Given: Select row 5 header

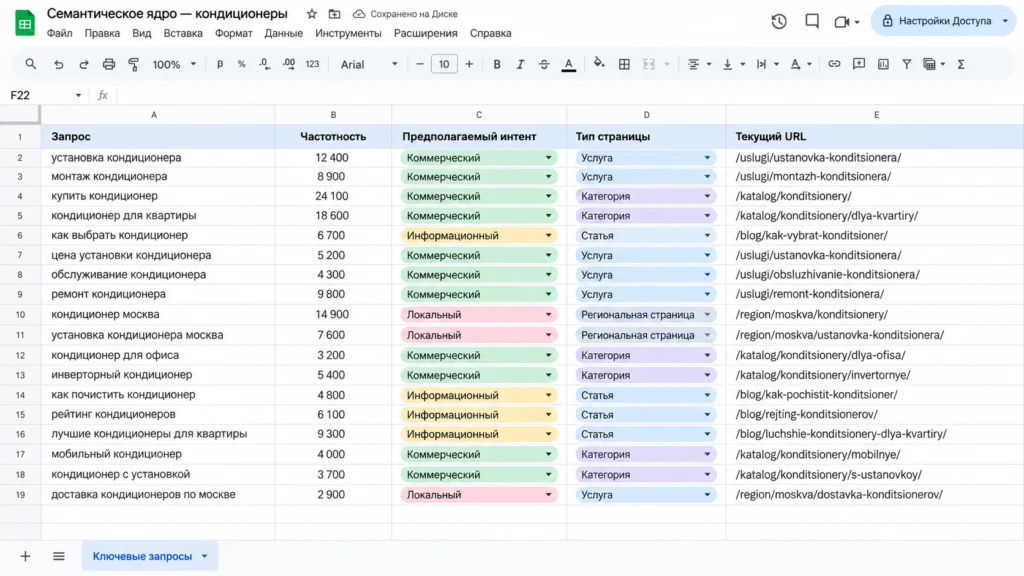Looking at the screenshot, I should (x=20, y=216).
